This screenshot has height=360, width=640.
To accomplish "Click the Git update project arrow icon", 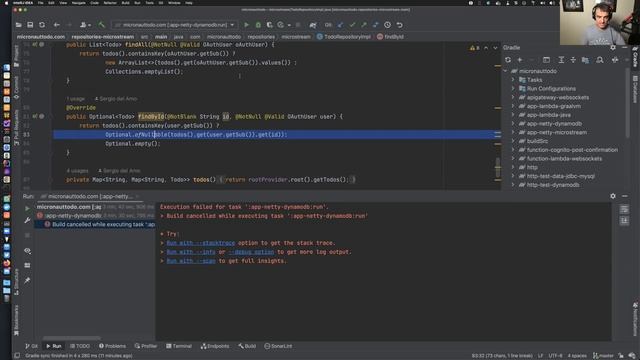I will coord(340,25).
